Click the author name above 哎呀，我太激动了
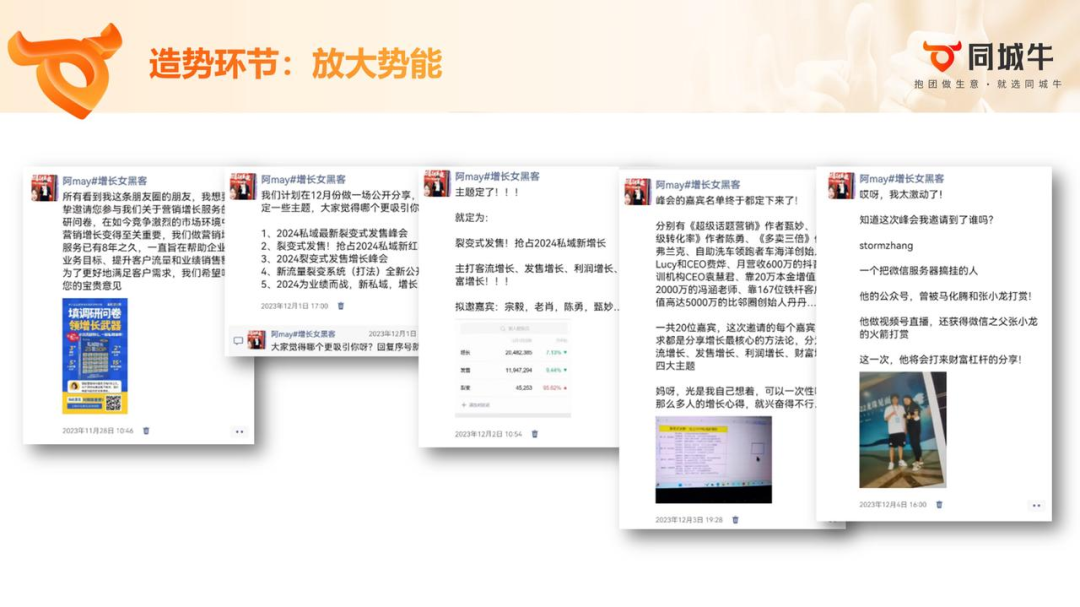 pyautogui.click(x=902, y=179)
